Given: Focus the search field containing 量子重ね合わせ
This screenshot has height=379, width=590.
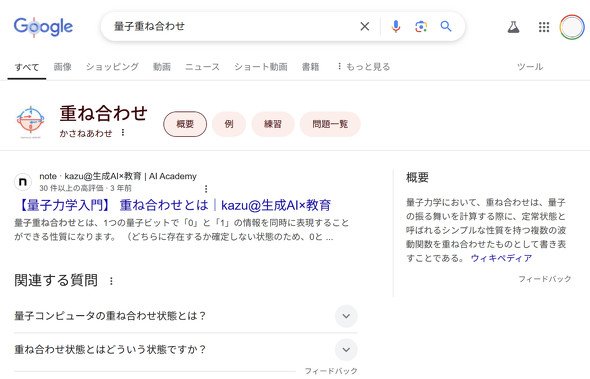Looking at the screenshot, I should coord(233,26).
